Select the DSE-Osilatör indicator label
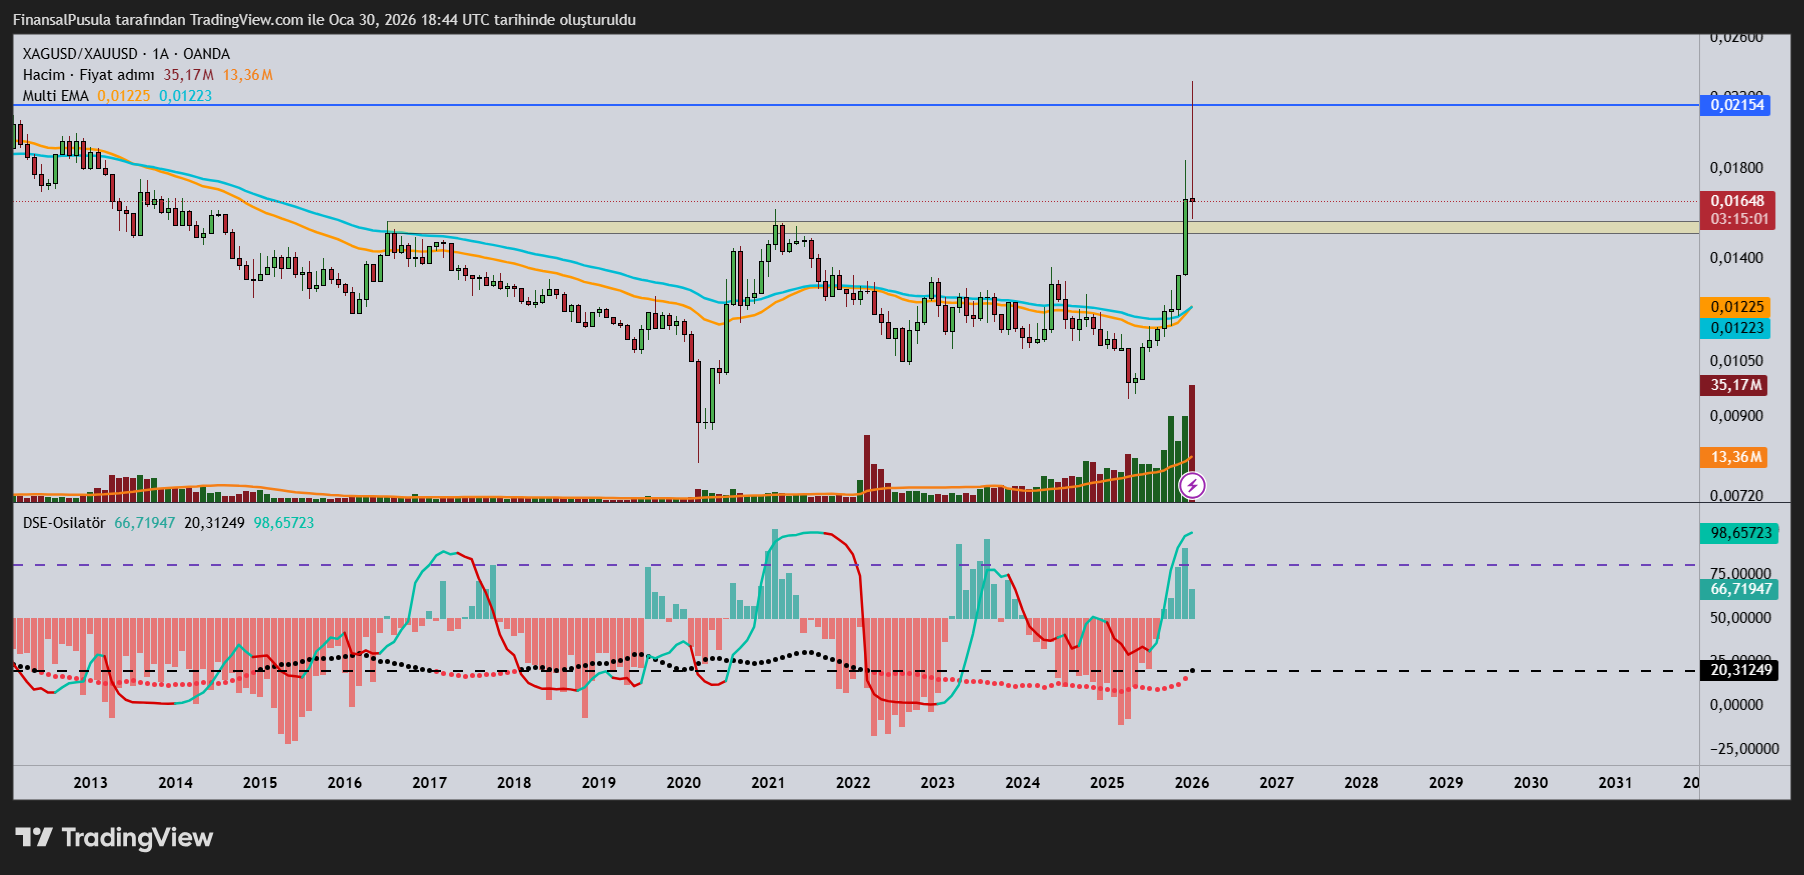Screen dimensions: 1804x875 coord(64,523)
